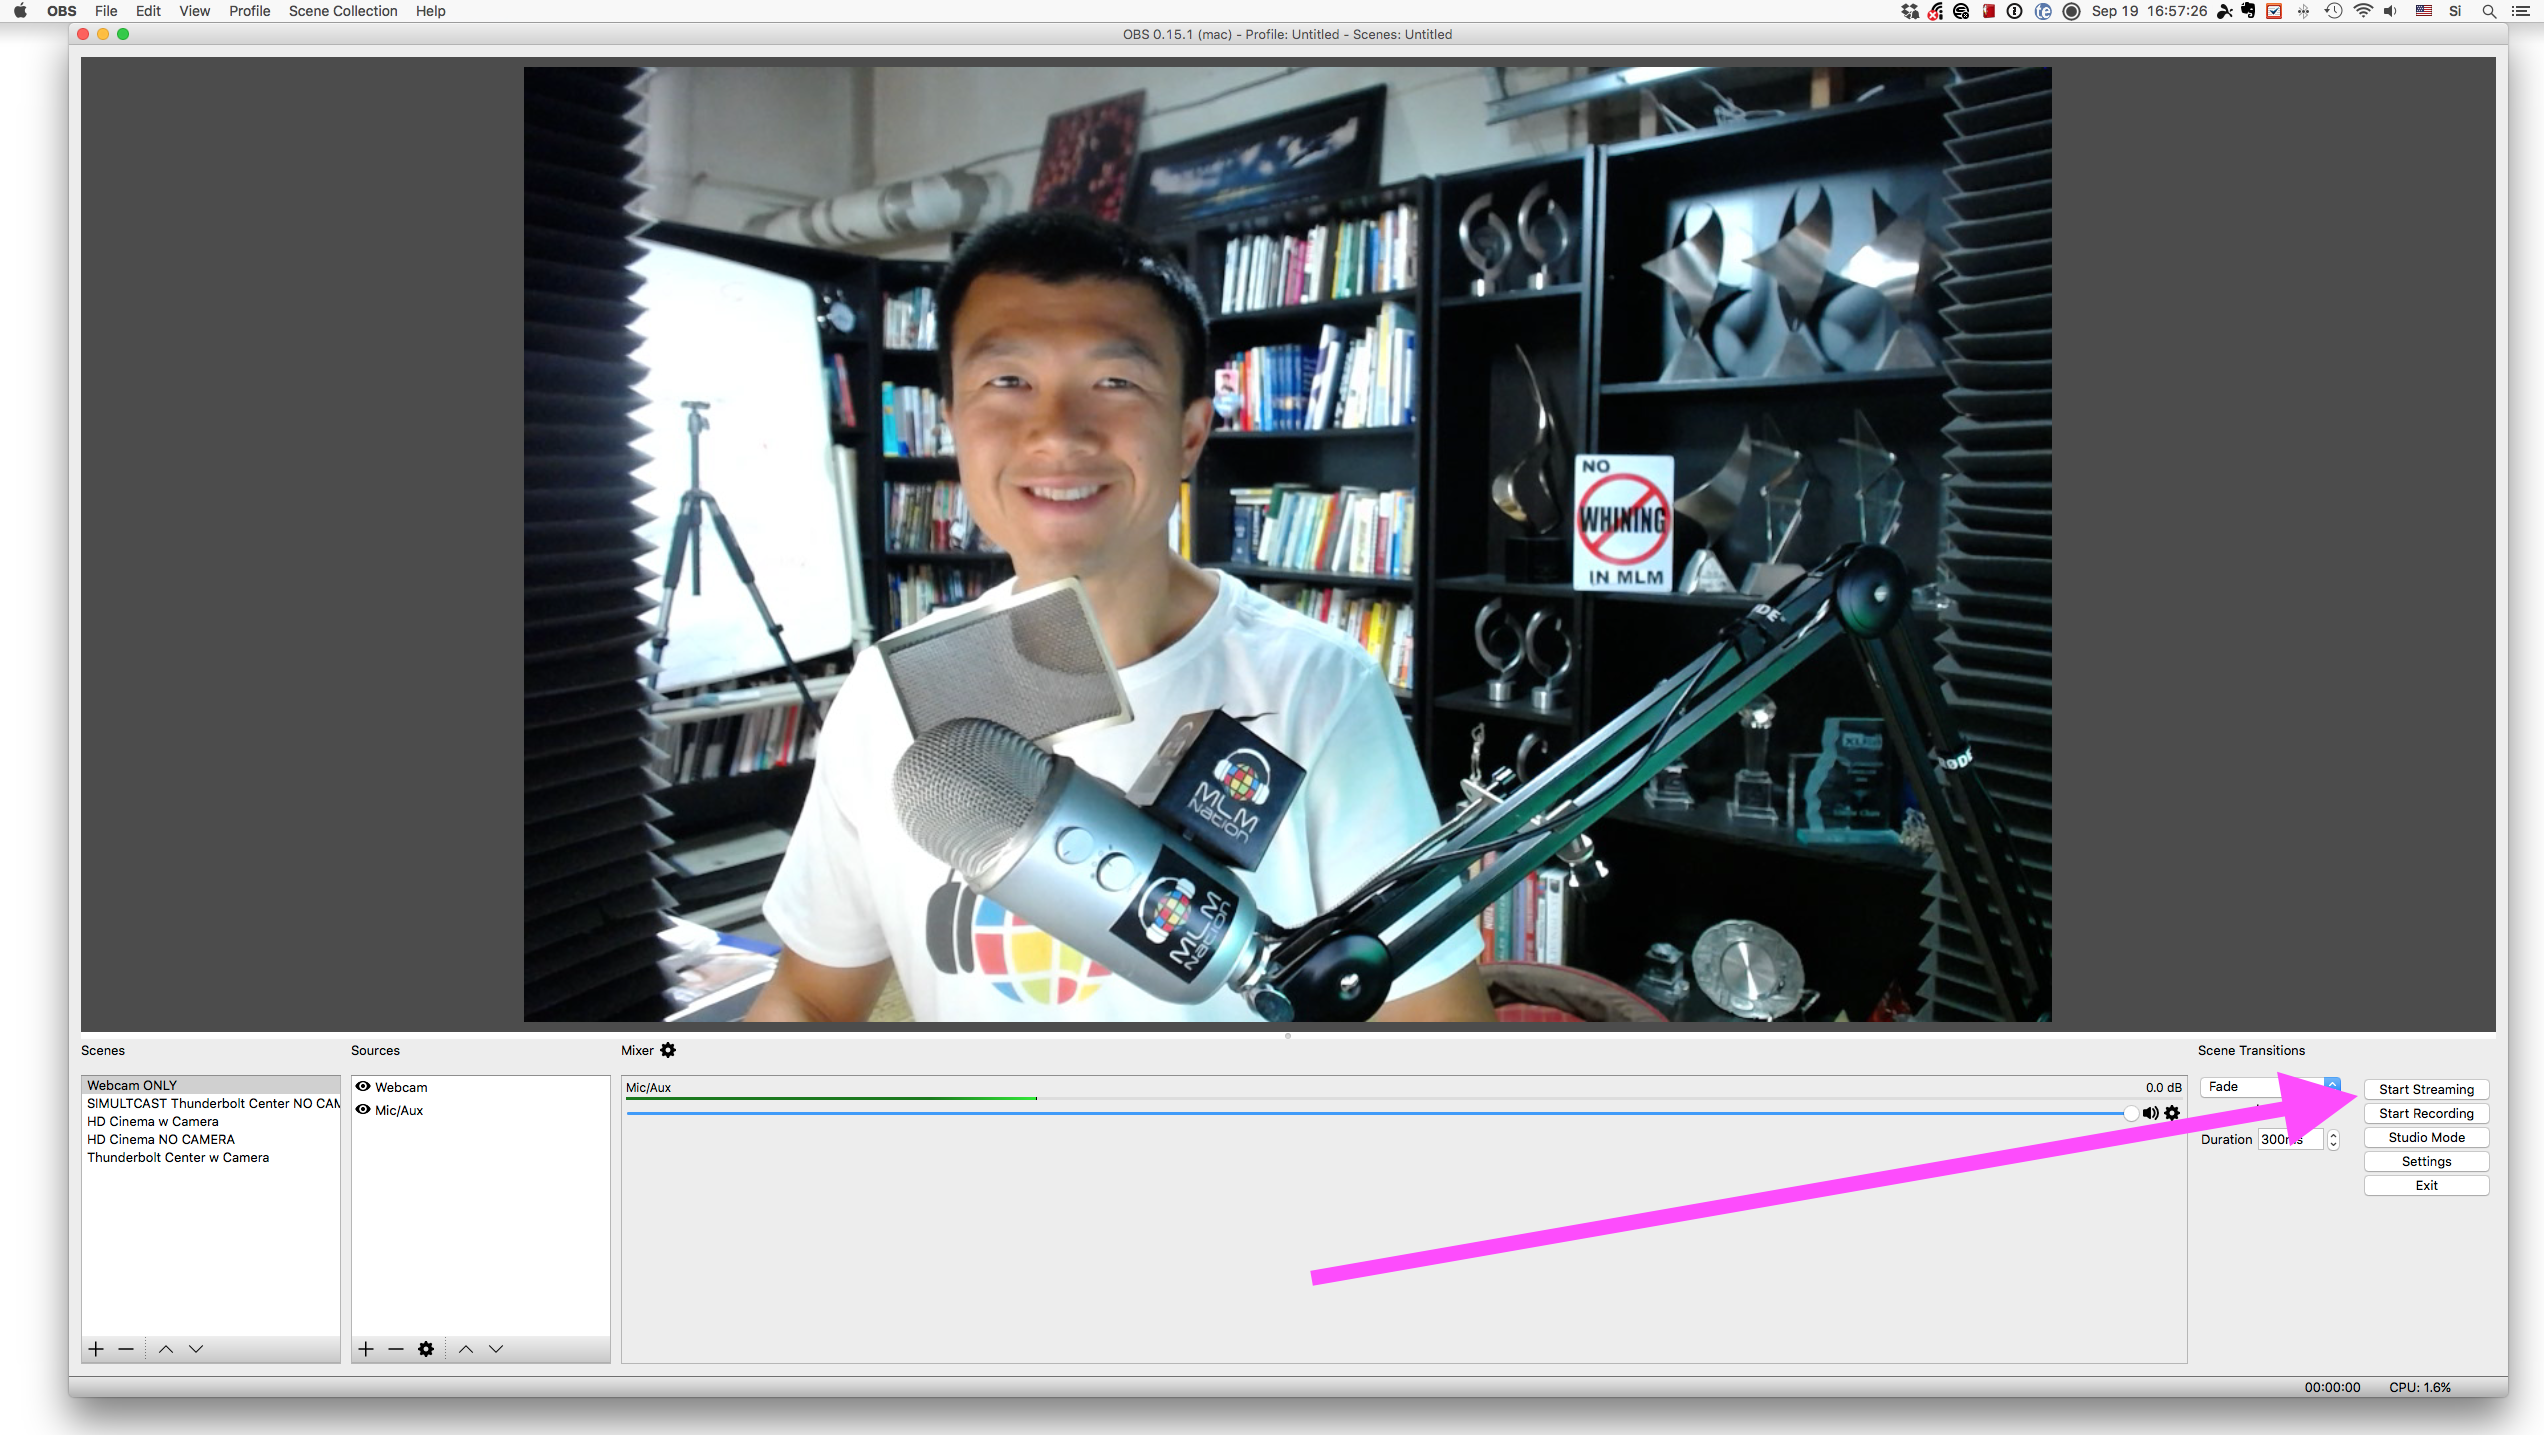
Task: Click Scenes panel remove icon
Action: [x=122, y=1348]
